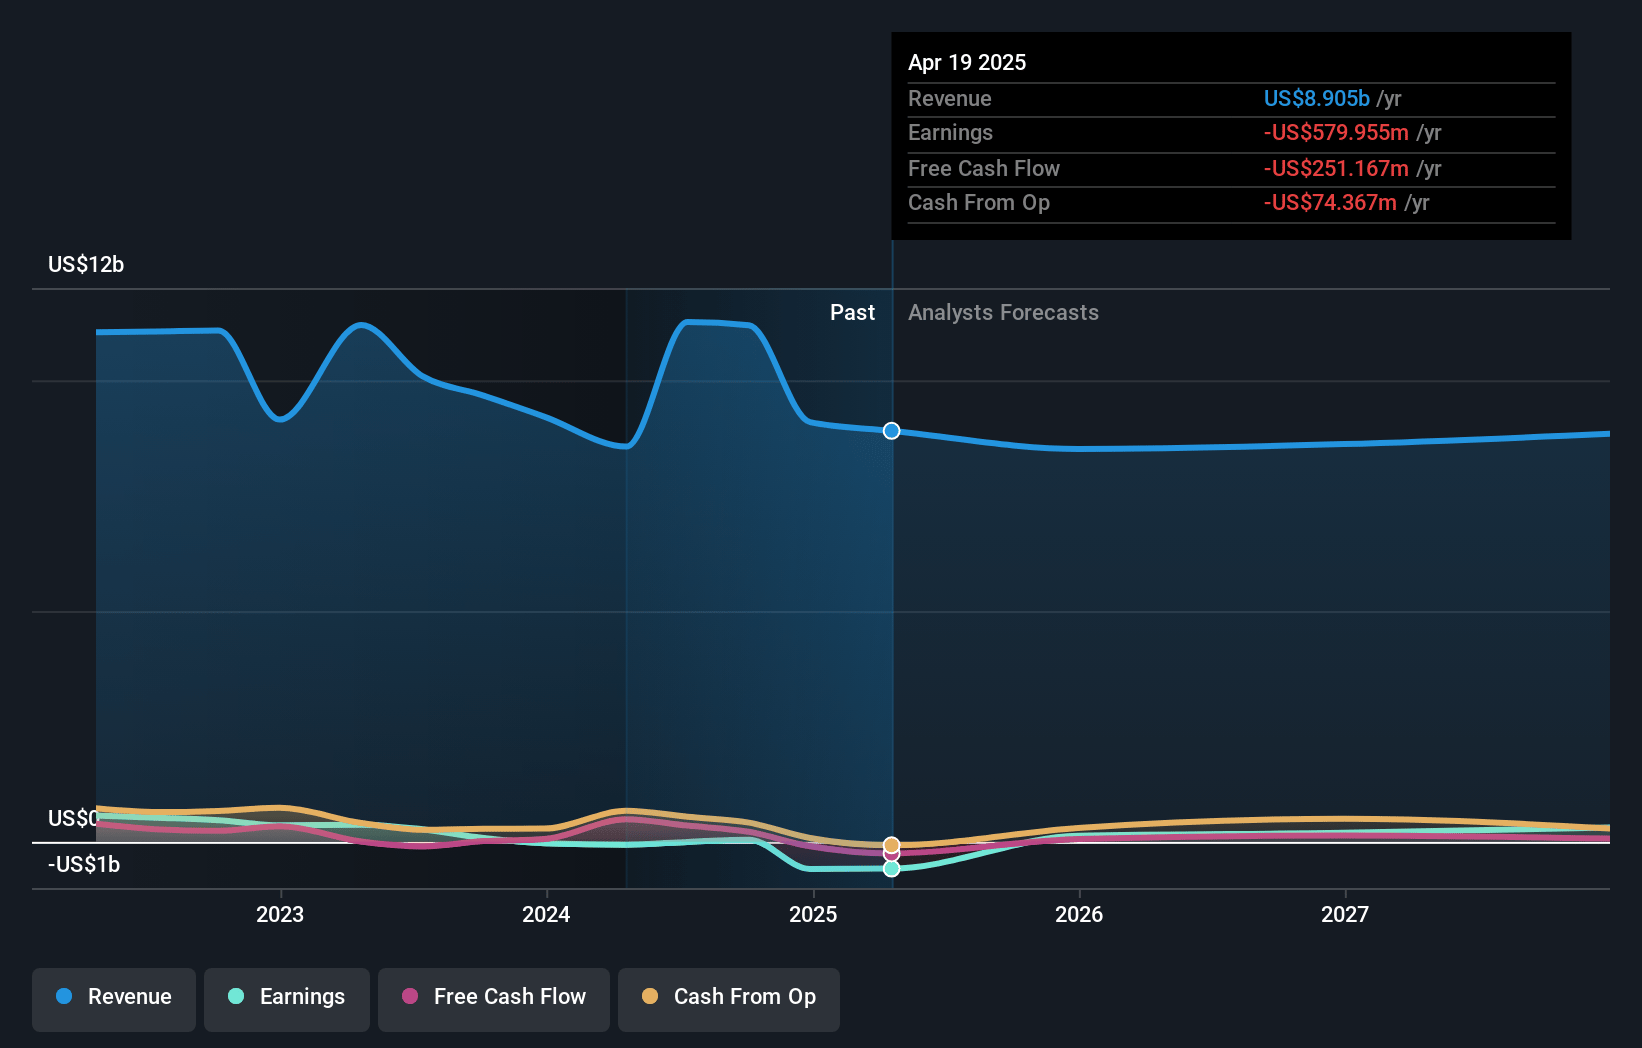
Task: Click the -US$1b y-axis label
Action: pos(84,865)
